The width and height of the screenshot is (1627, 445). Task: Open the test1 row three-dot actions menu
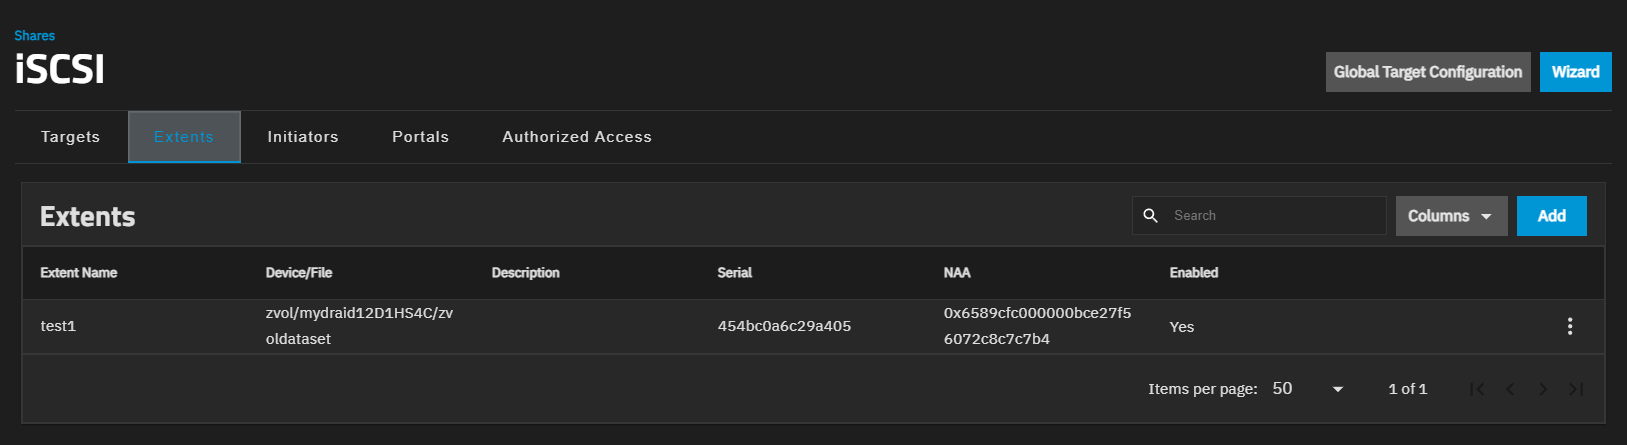(x=1569, y=326)
